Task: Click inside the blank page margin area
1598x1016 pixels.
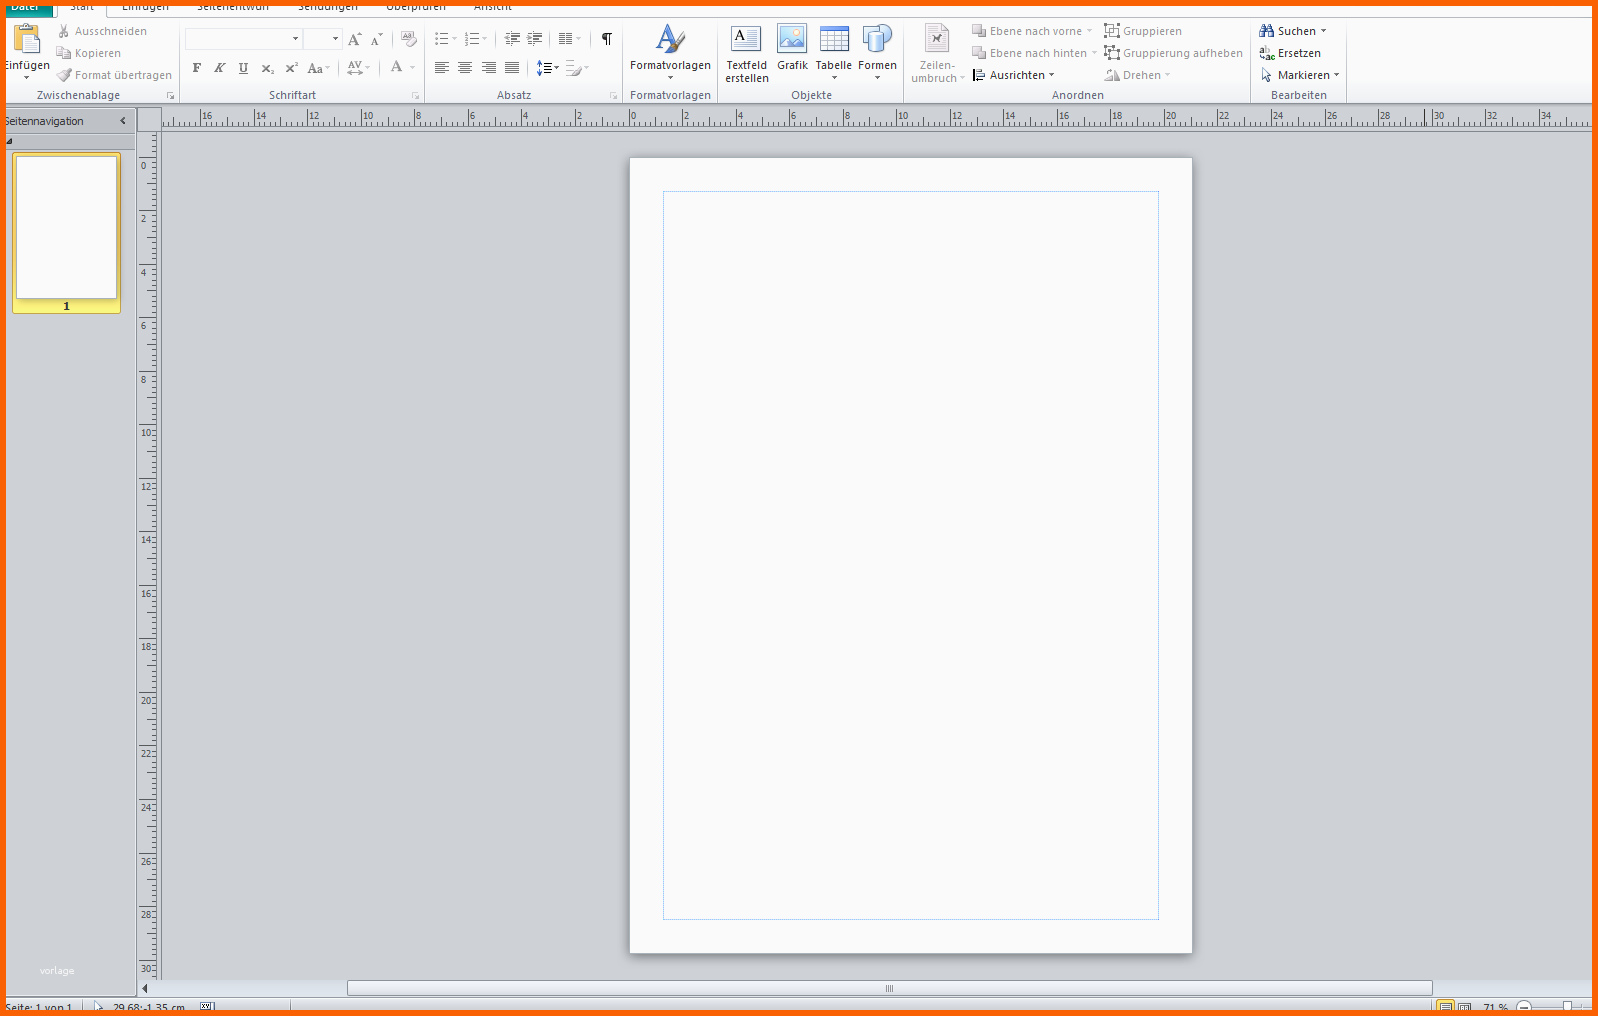Action: [910, 555]
